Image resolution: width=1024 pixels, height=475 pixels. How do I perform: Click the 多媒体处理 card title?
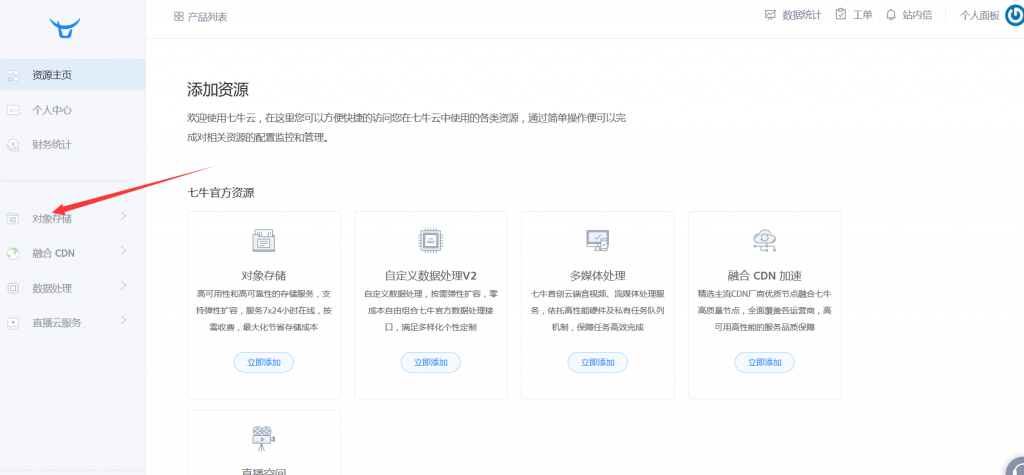coord(598,275)
